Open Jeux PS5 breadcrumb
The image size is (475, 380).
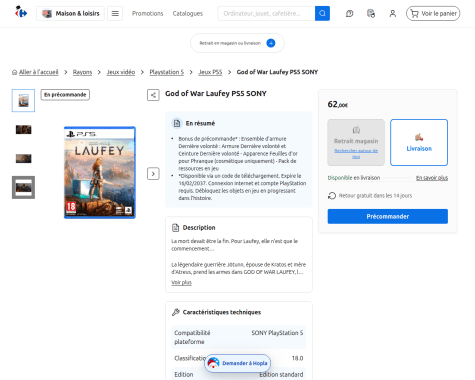click(x=210, y=72)
